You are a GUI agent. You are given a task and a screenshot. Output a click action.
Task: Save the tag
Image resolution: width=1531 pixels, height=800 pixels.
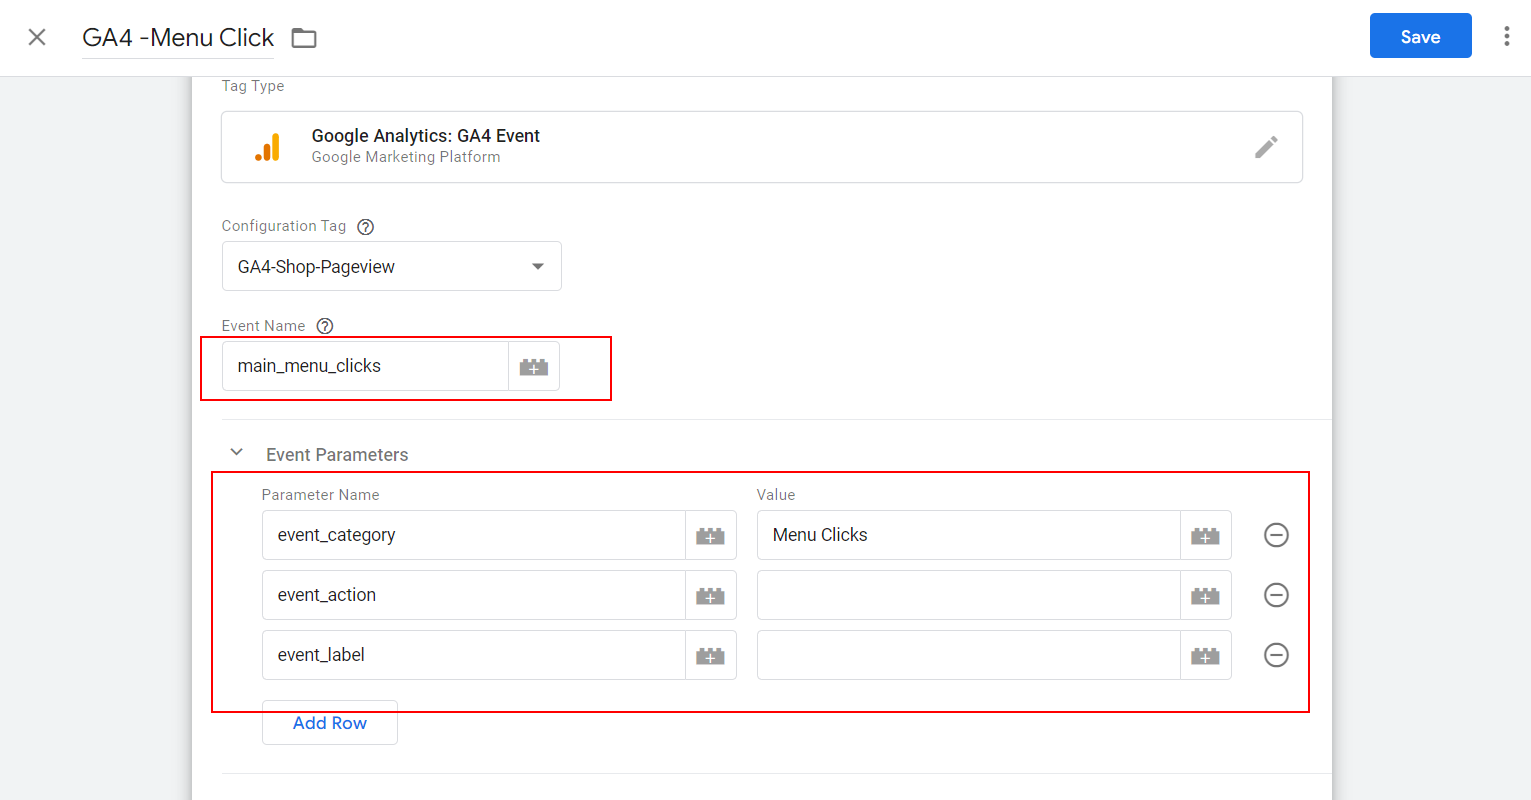1420,37
